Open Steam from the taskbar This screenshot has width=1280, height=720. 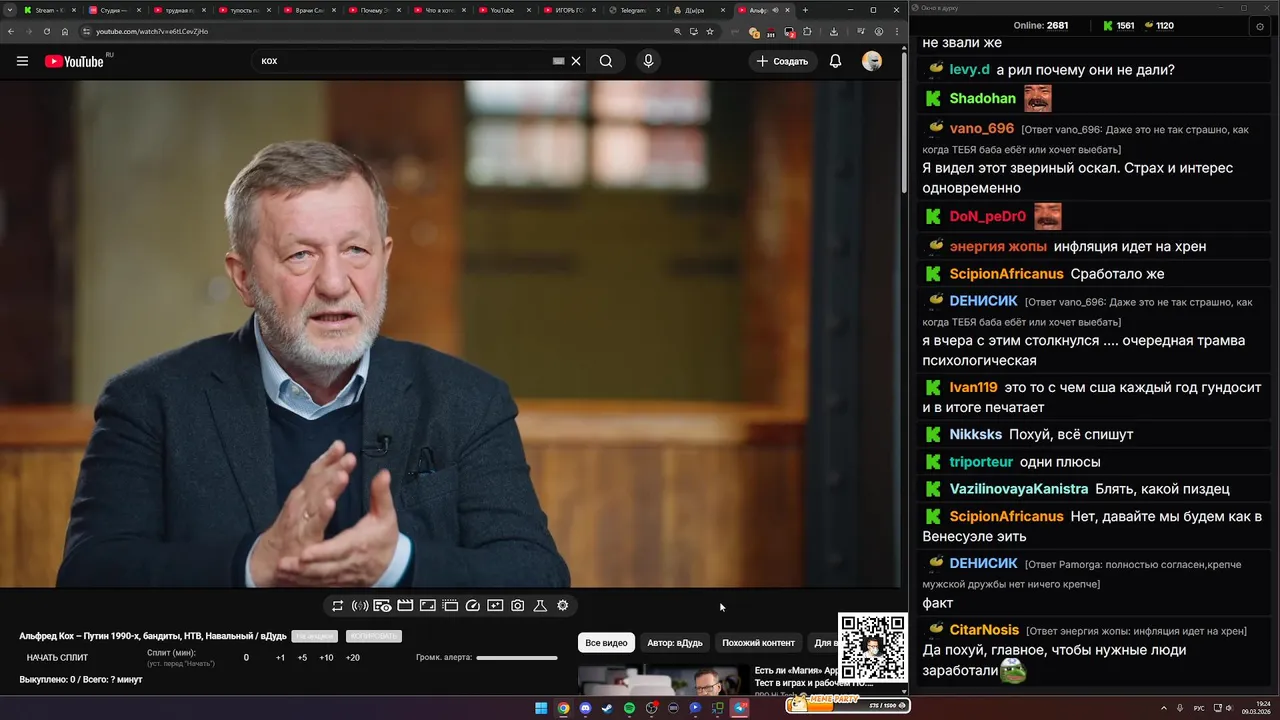tap(607, 708)
